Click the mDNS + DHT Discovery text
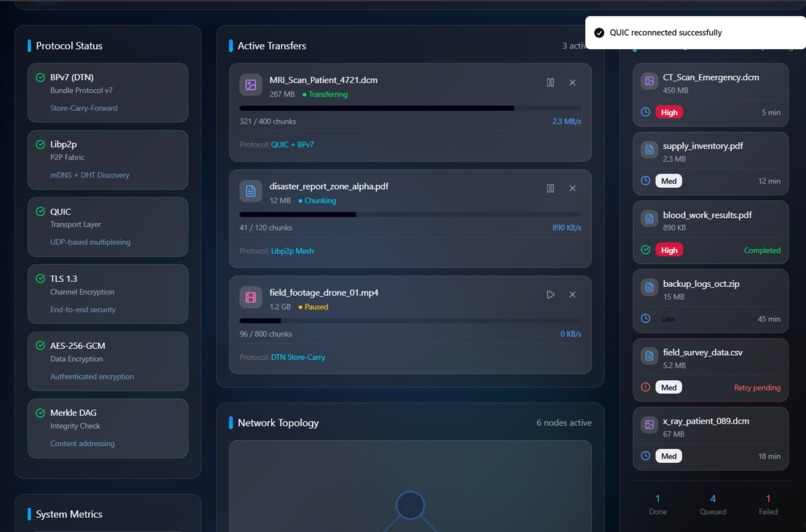The width and height of the screenshot is (806, 532). (89, 175)
